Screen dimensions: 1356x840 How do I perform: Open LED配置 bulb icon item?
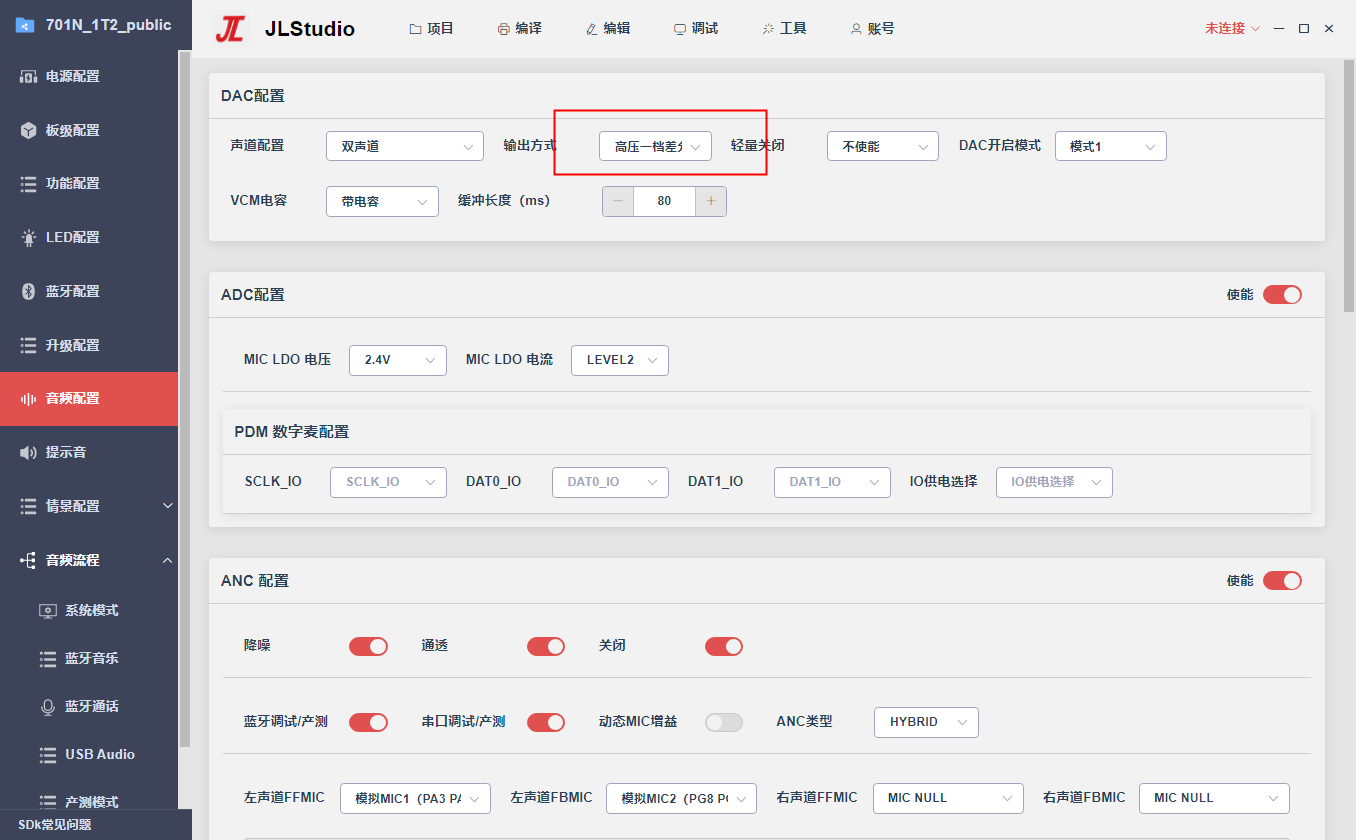click(x=89, y=237)
